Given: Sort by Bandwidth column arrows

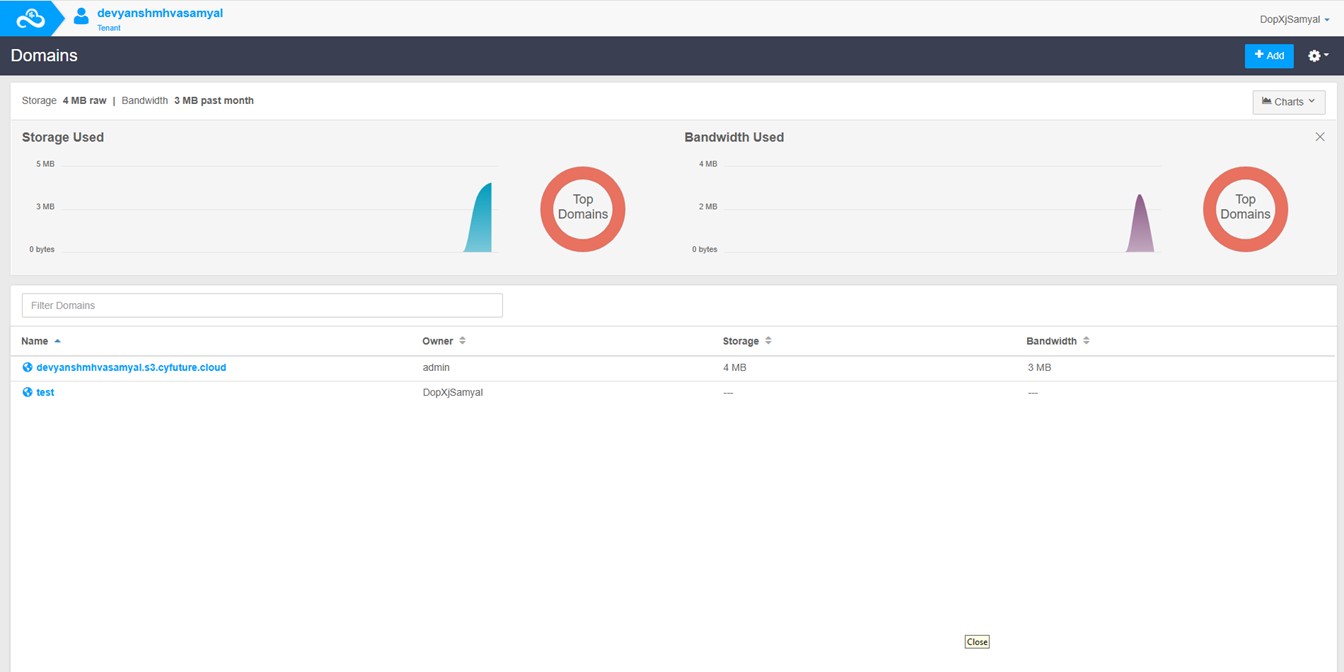Looking at the screenshot, I should click(x=1086, y=341).
